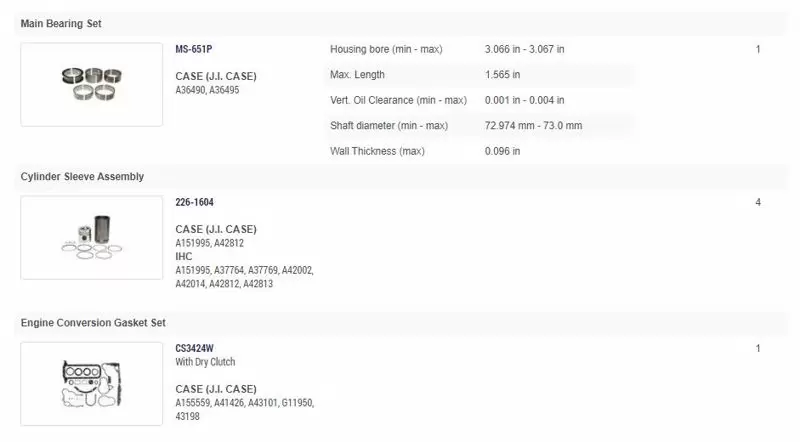Open part number CS3424W
This screenshot has height=442, width=800.
point(194,348)
